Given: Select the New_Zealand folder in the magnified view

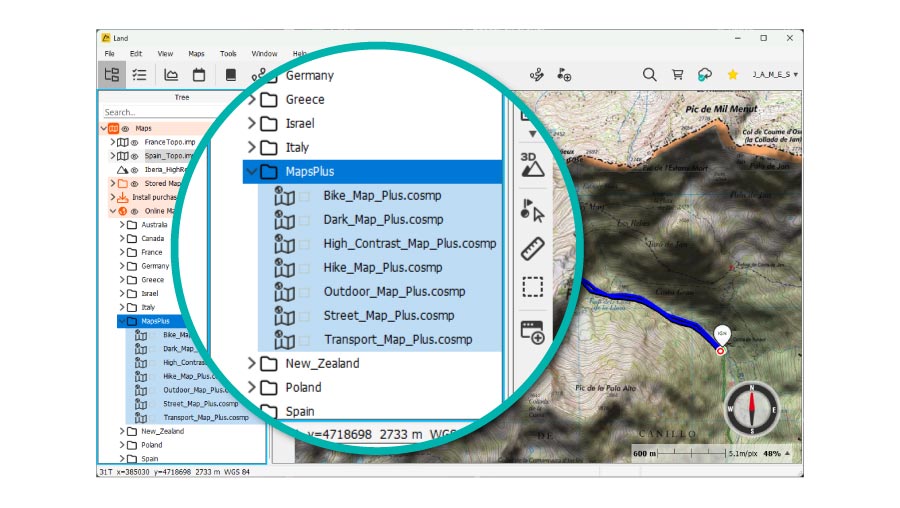Looking at the screenshot, I should pos(322,364).
